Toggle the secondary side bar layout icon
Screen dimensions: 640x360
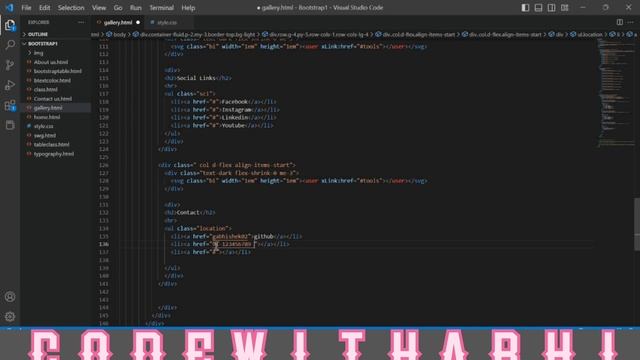551,8
